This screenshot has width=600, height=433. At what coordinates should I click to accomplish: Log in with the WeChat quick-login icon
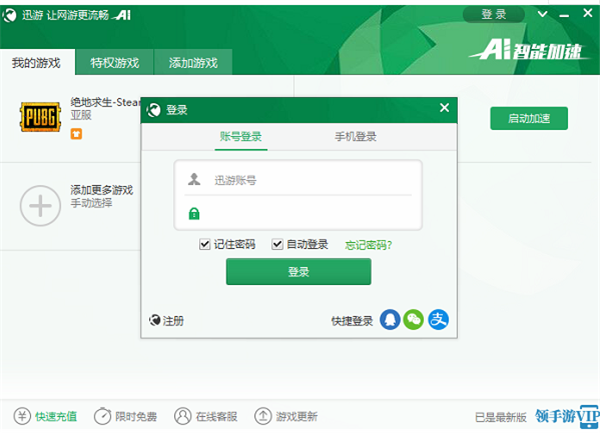click(414, 319)
